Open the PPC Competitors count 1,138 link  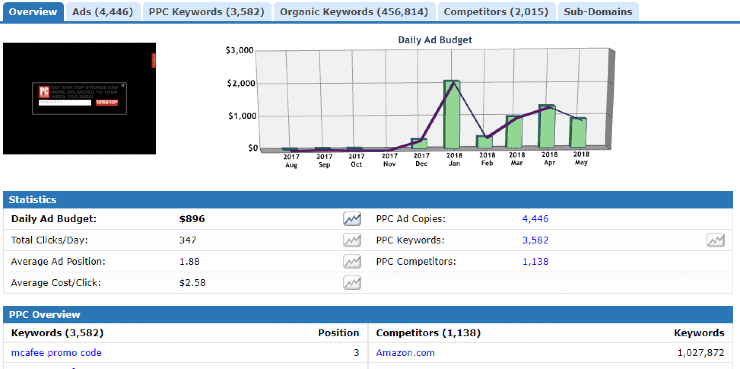[535, 261]
